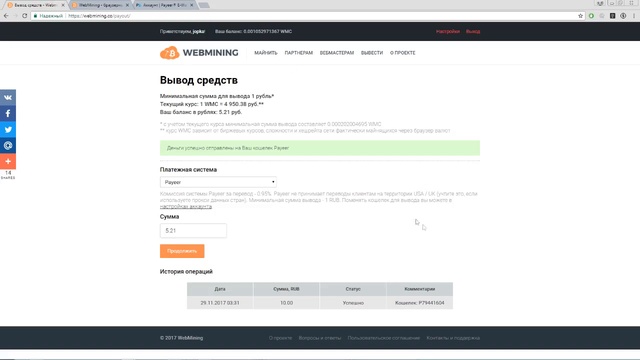
Task: Share via Mail.ru @ sidebar icon
Action: (8, 145)
